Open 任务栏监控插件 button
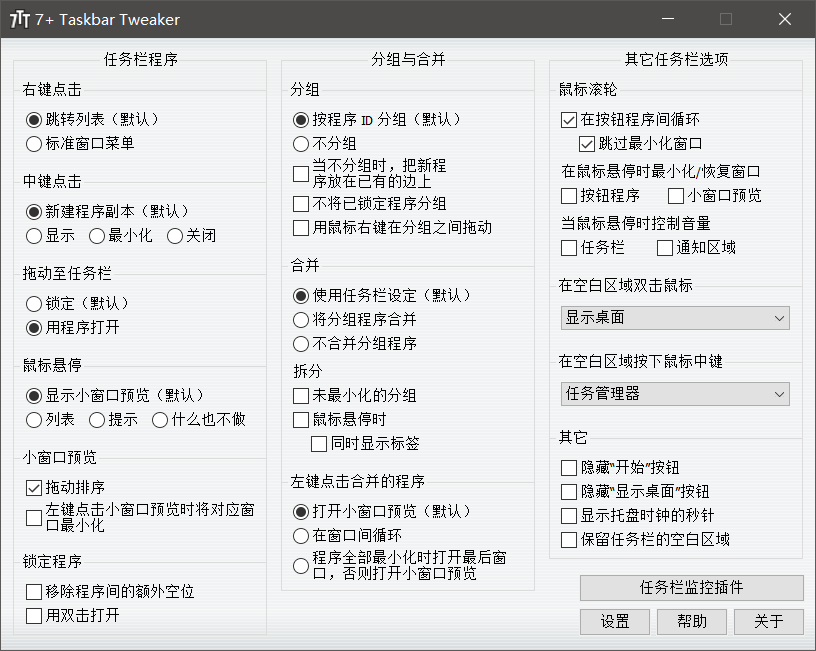 [691, 588]
